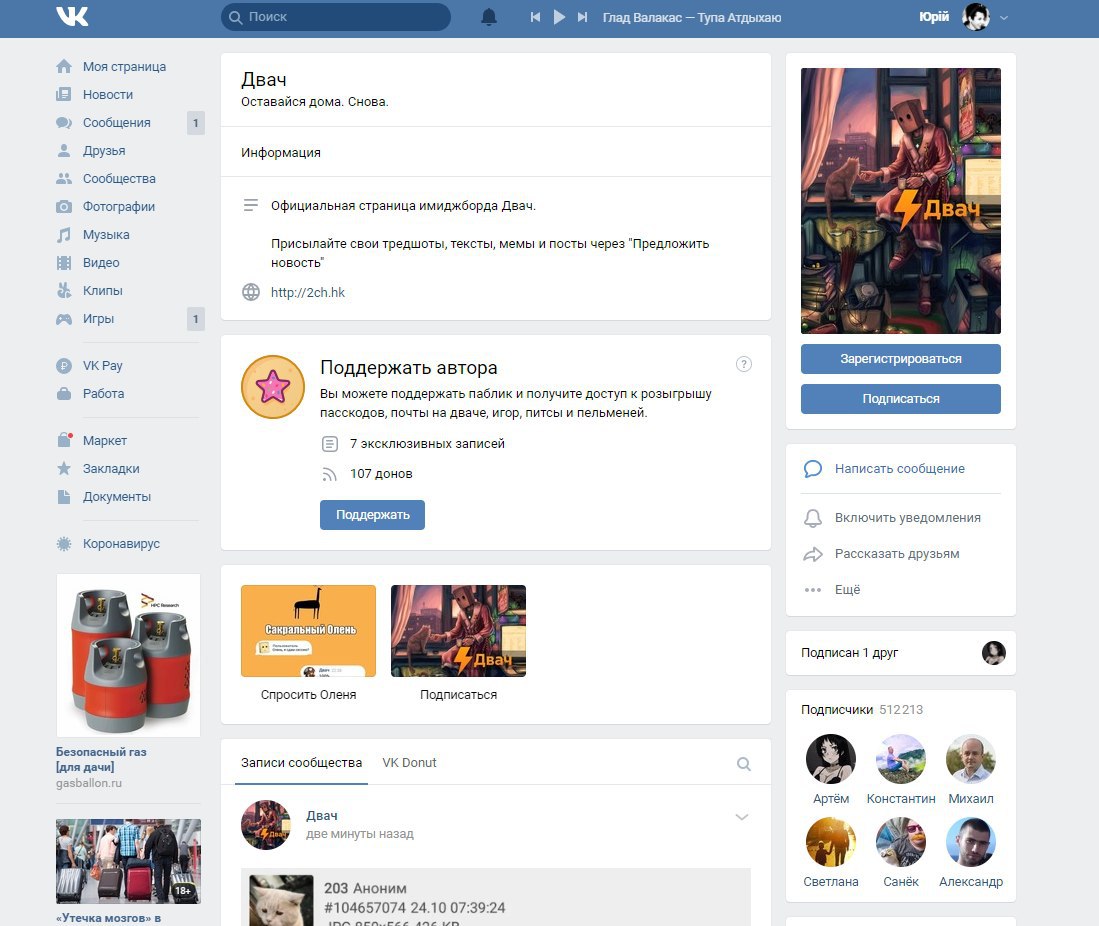Click the help question mark icon
The height and width of the screenshot is (926, 1099).
pos(744,364)
